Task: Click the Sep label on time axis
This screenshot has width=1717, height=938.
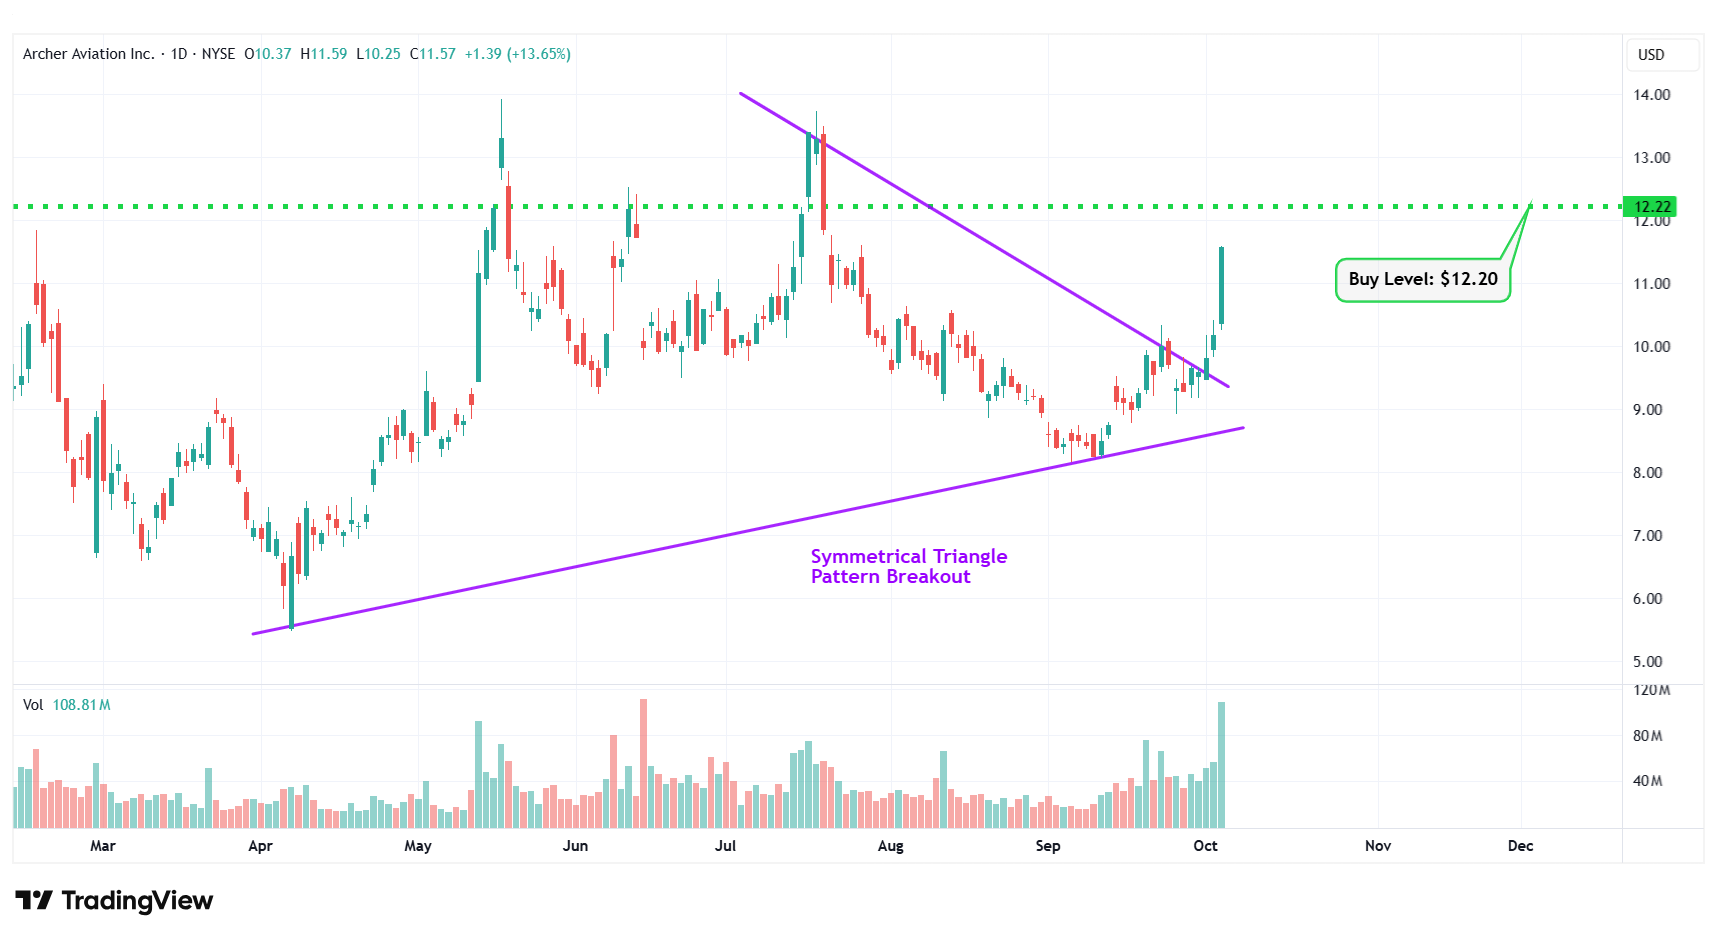Action: click(1047, 846)
